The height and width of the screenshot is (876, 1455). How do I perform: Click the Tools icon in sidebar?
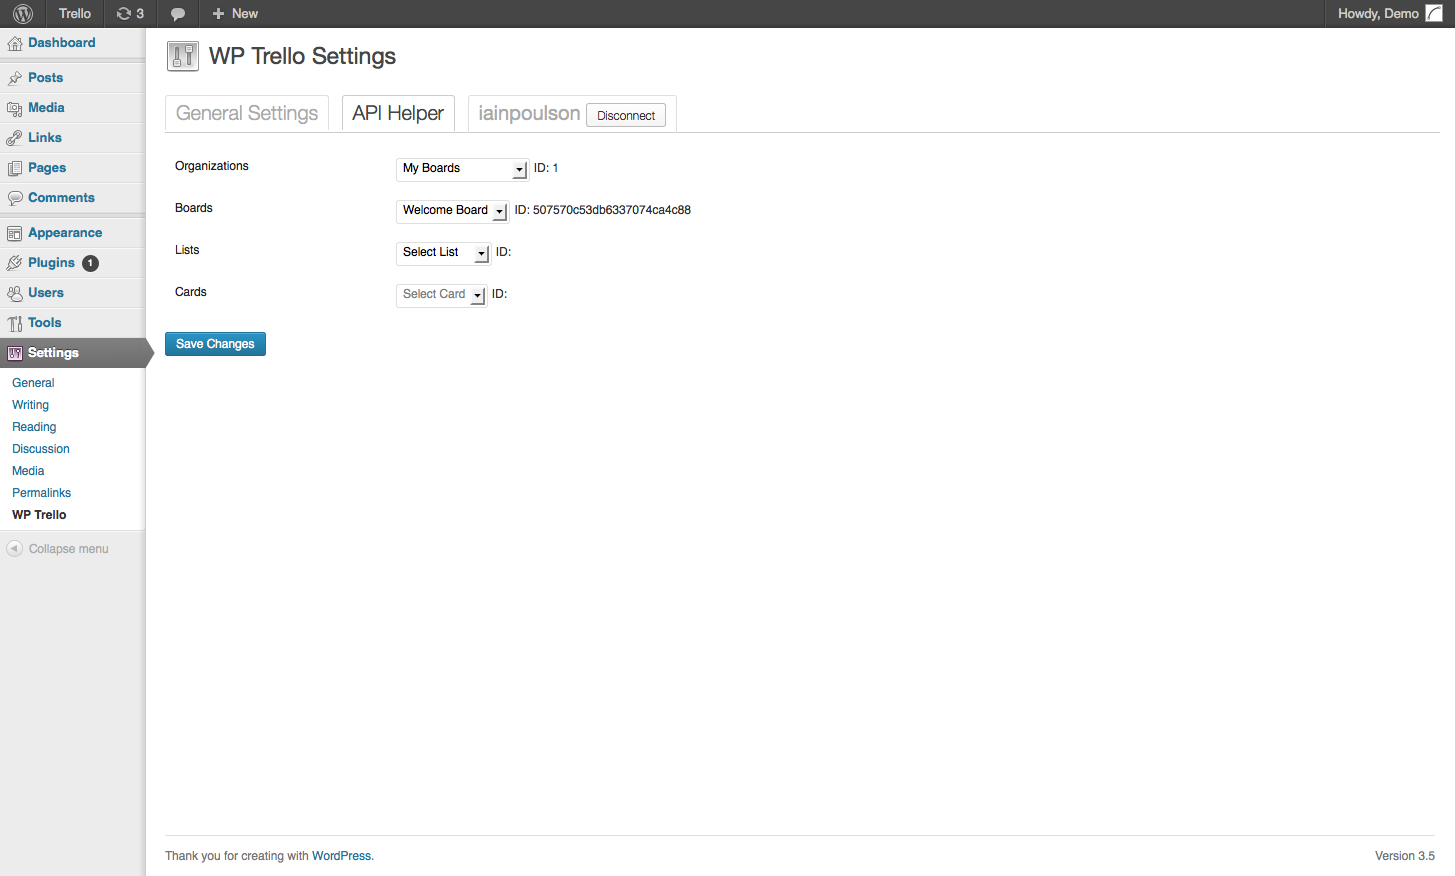15,323
